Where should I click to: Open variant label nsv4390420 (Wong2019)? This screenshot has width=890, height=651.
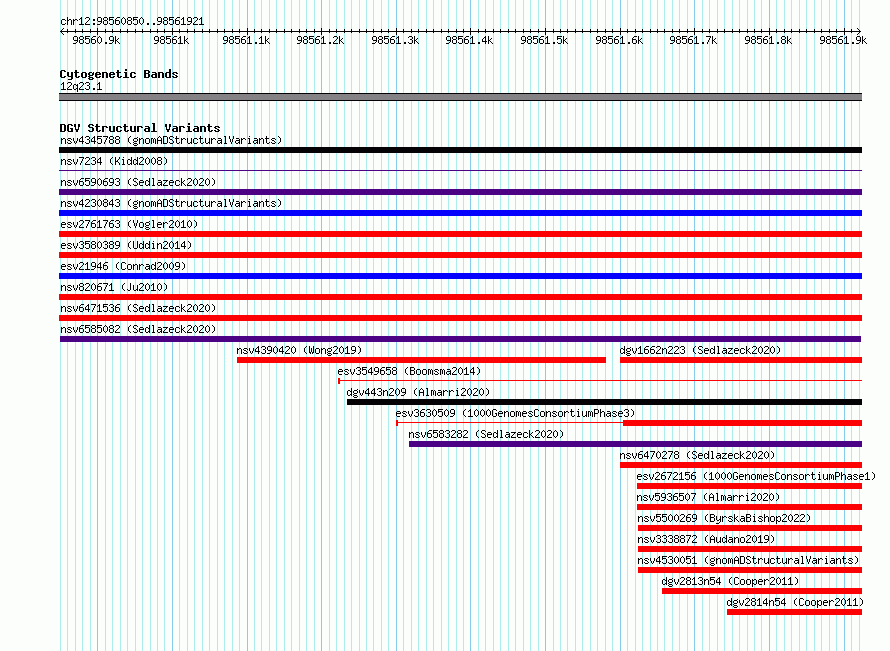299,350
